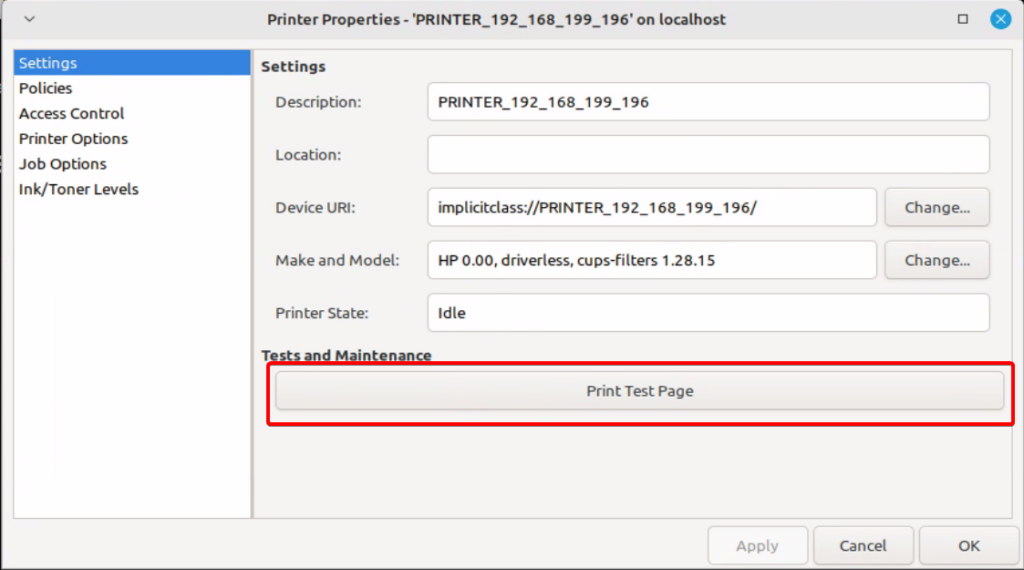1024x570 pixels.
Task: Click the Print Test Page button
Action: click(x=640, y=391)
